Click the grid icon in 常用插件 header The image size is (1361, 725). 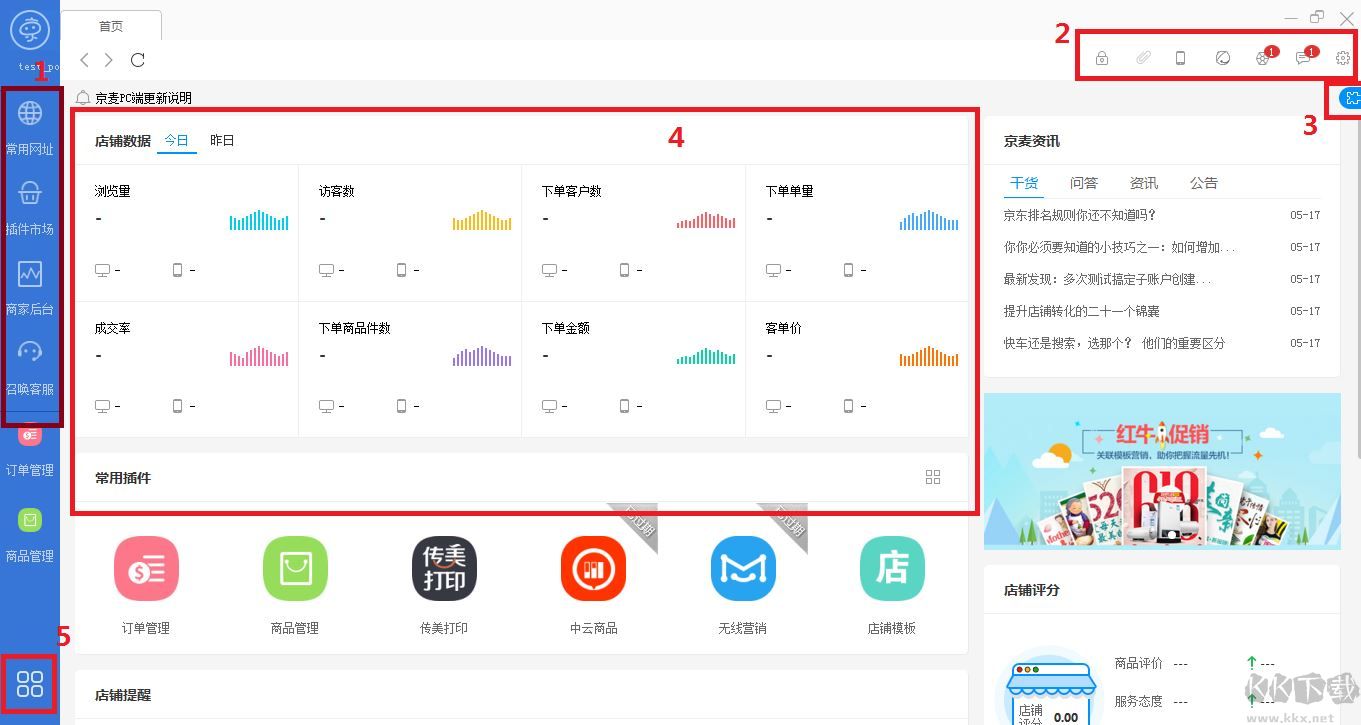coord(933,477)
